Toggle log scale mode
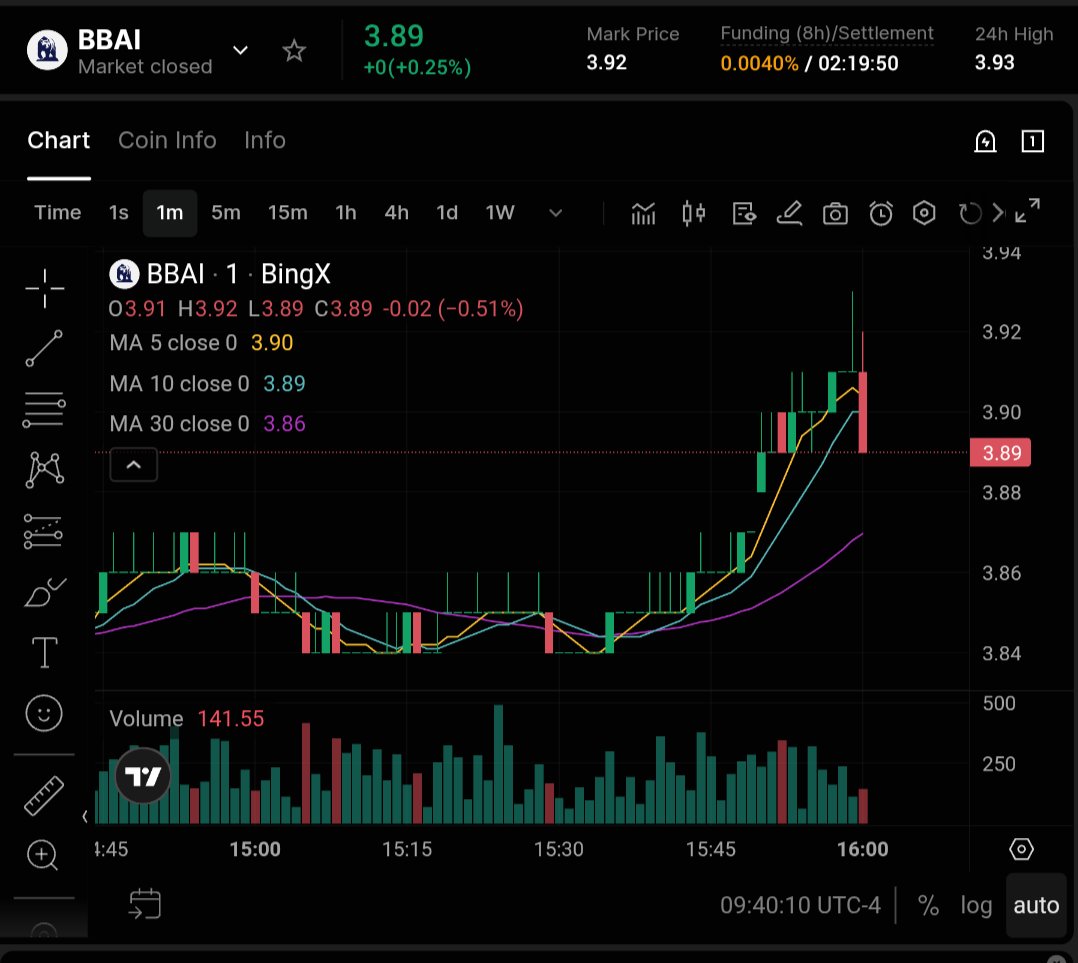 976,905
